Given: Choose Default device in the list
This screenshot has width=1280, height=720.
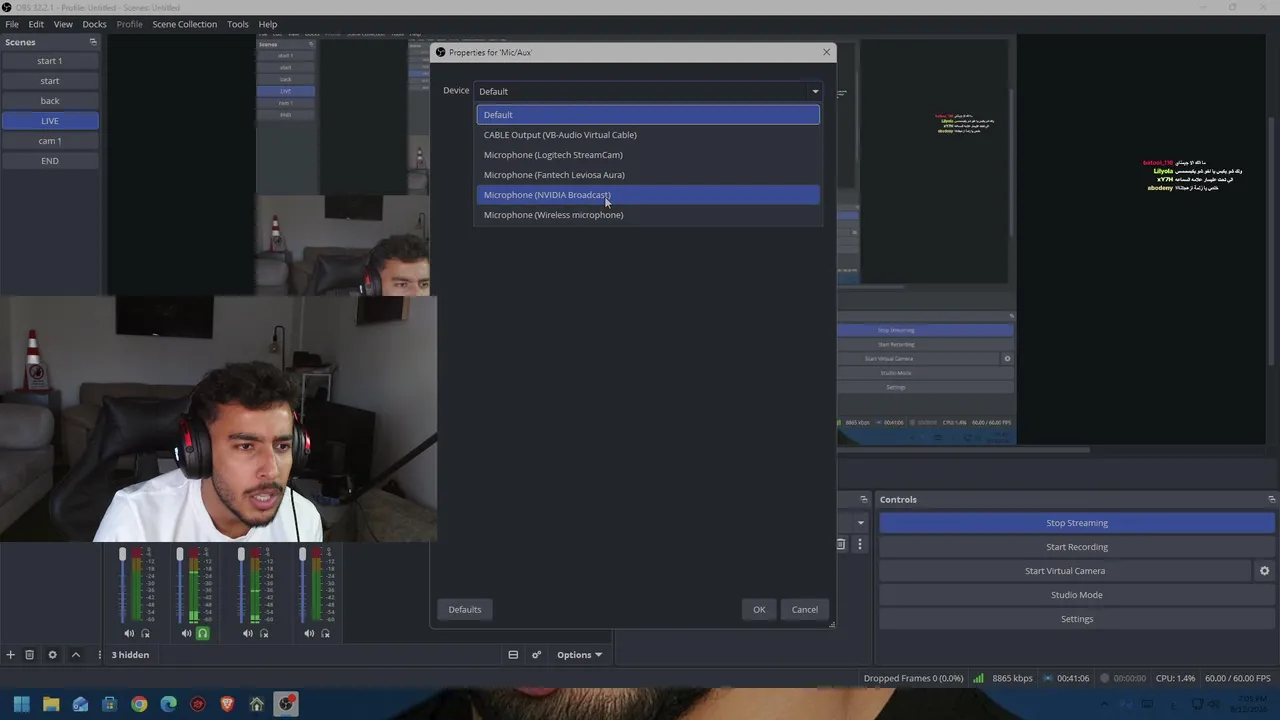Looking at the screenshot, I should coord(648,115).
